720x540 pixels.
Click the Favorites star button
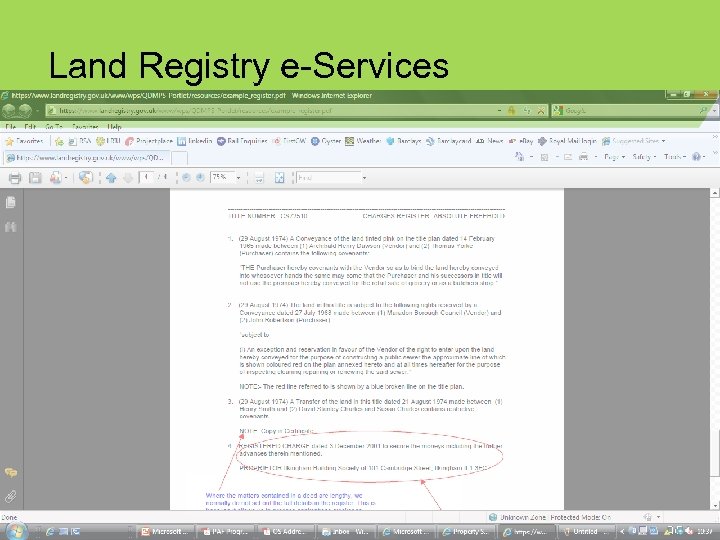tap(24, 141)
